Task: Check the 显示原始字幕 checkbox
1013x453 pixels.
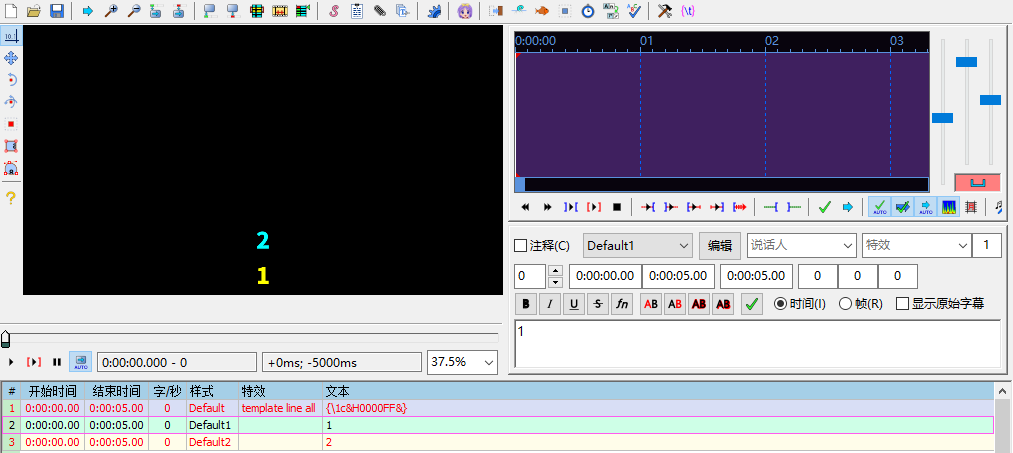Action: [x=902, y=304]
